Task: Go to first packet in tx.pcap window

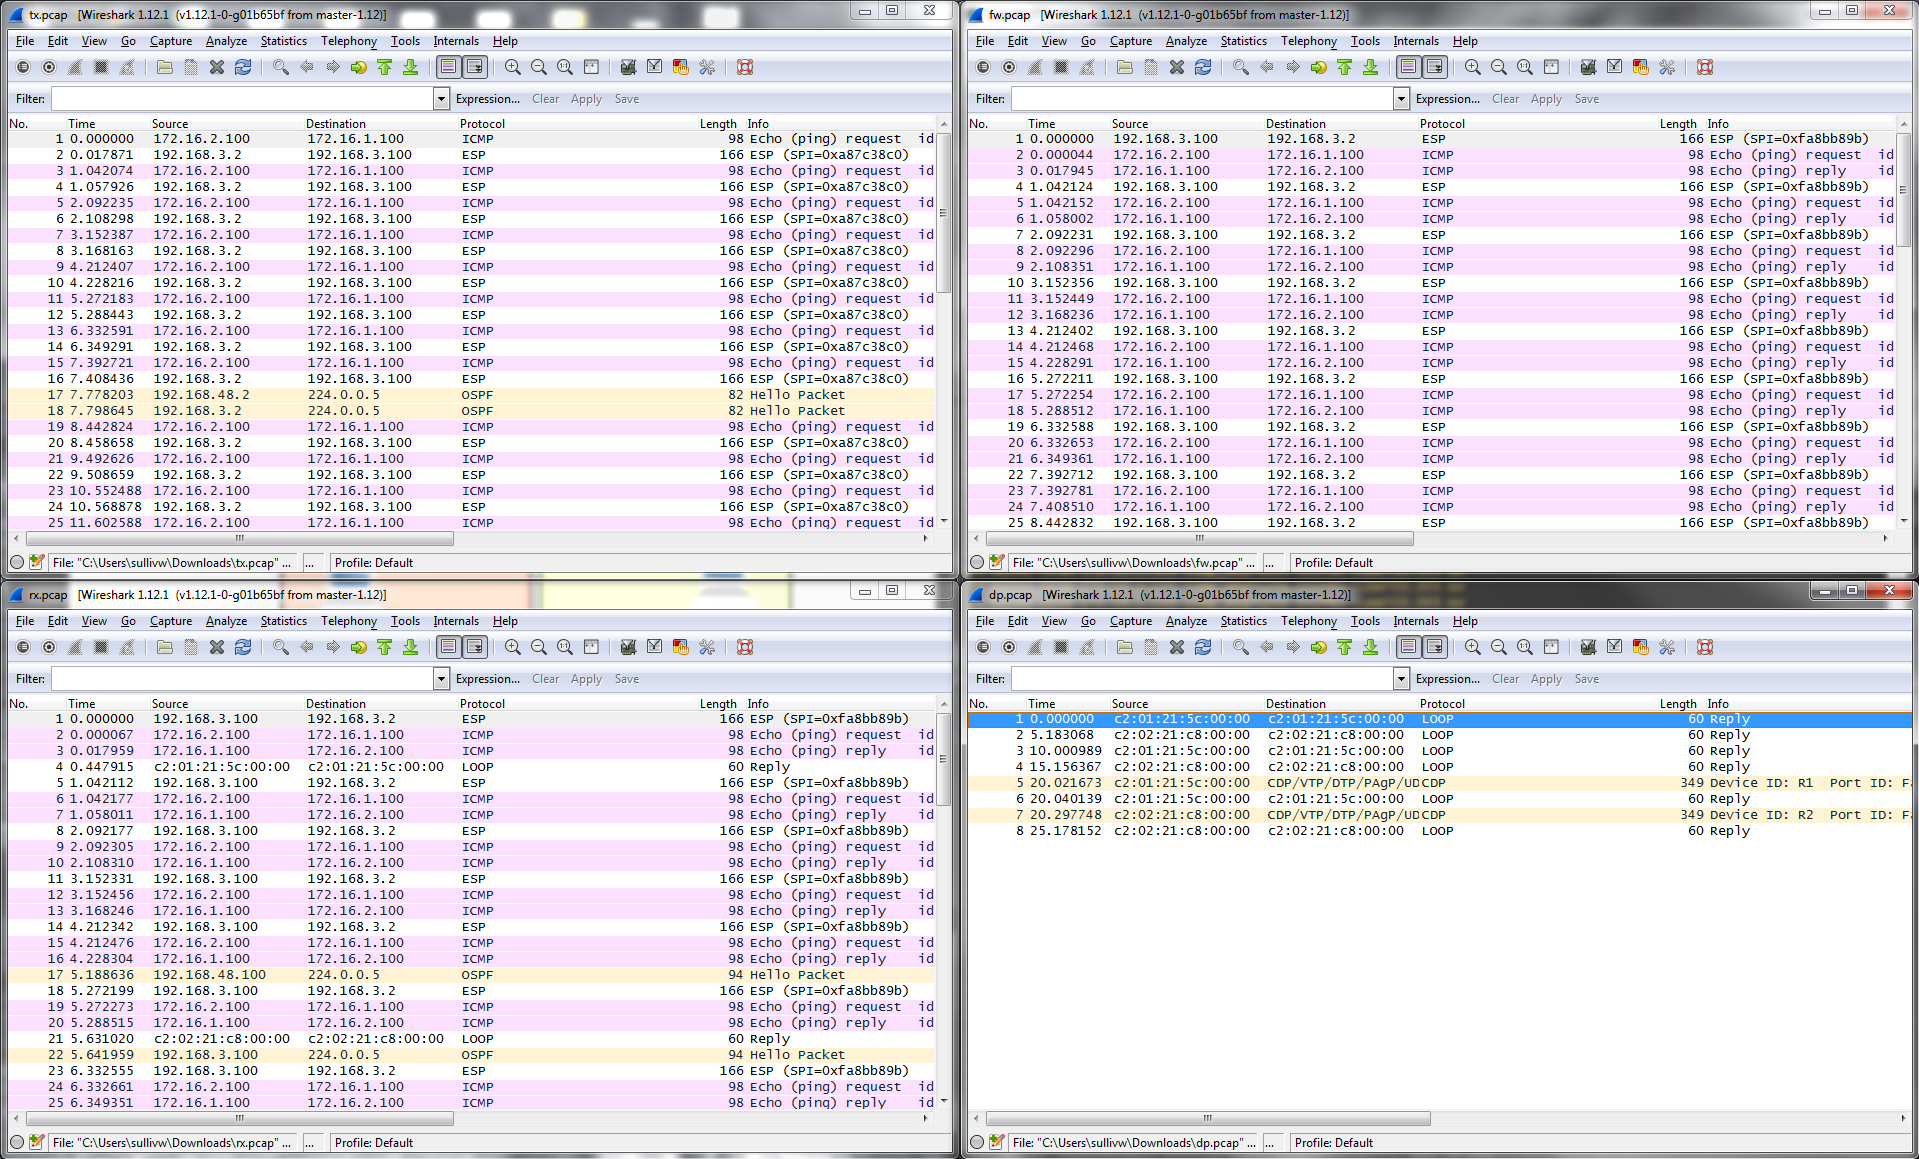Action: [x=385, y=67]
